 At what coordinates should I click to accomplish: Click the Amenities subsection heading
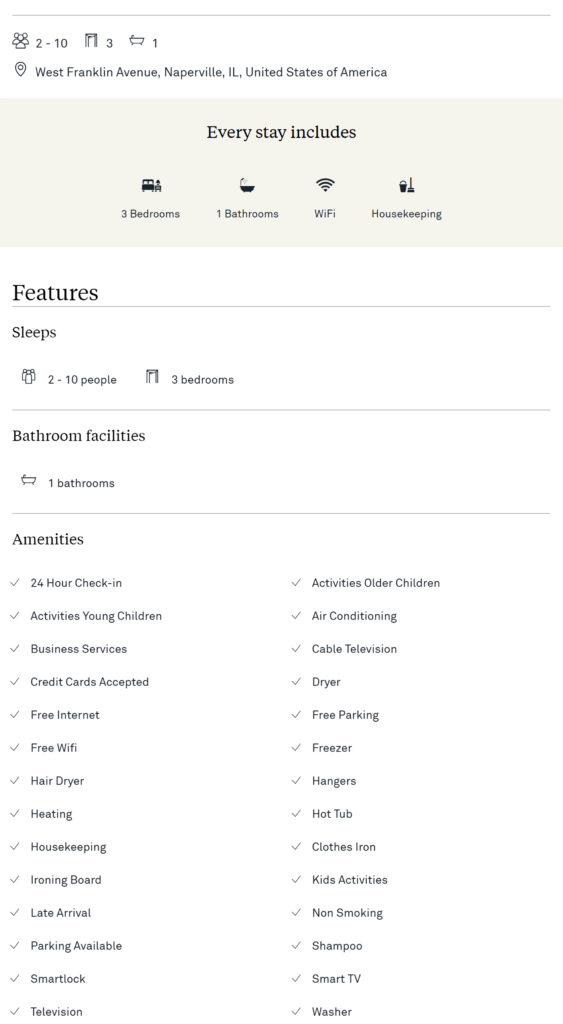click(x=48, y=539)
